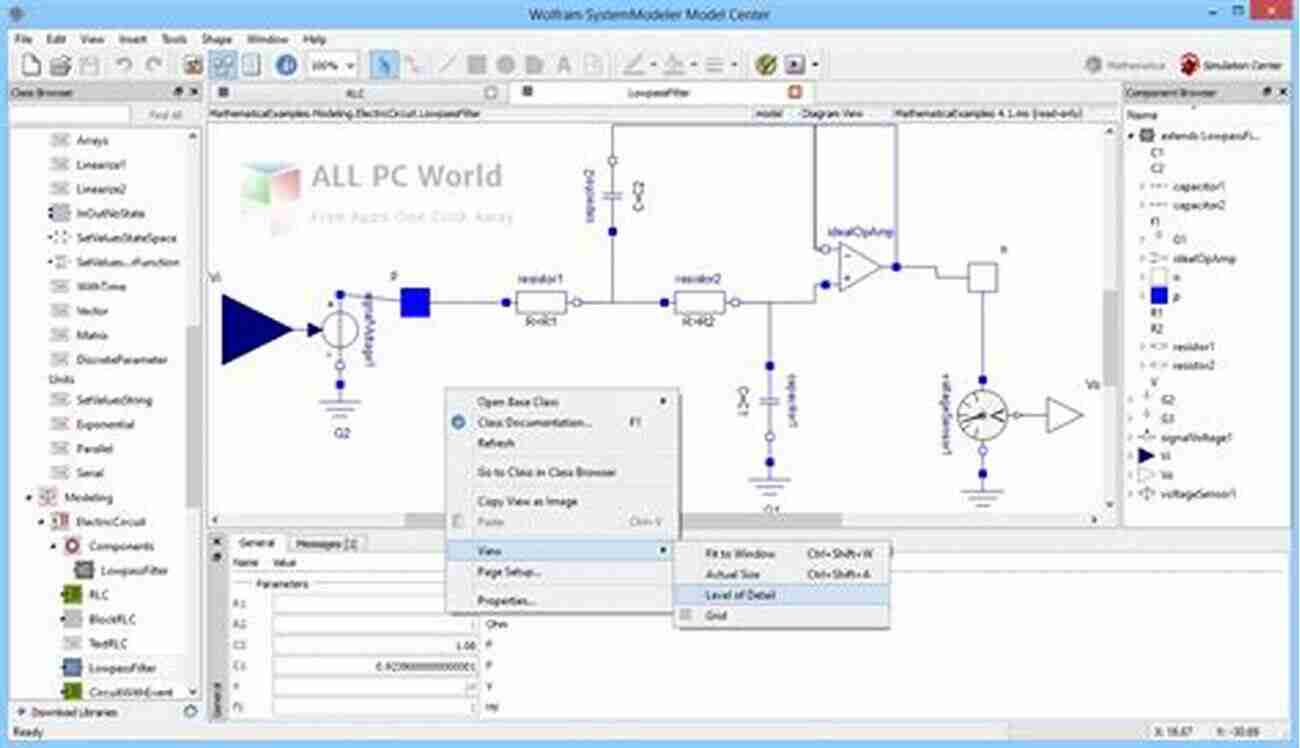Screen dimensions: 1300x748
Task: Open the Shape menu
Action: [217, 39]
